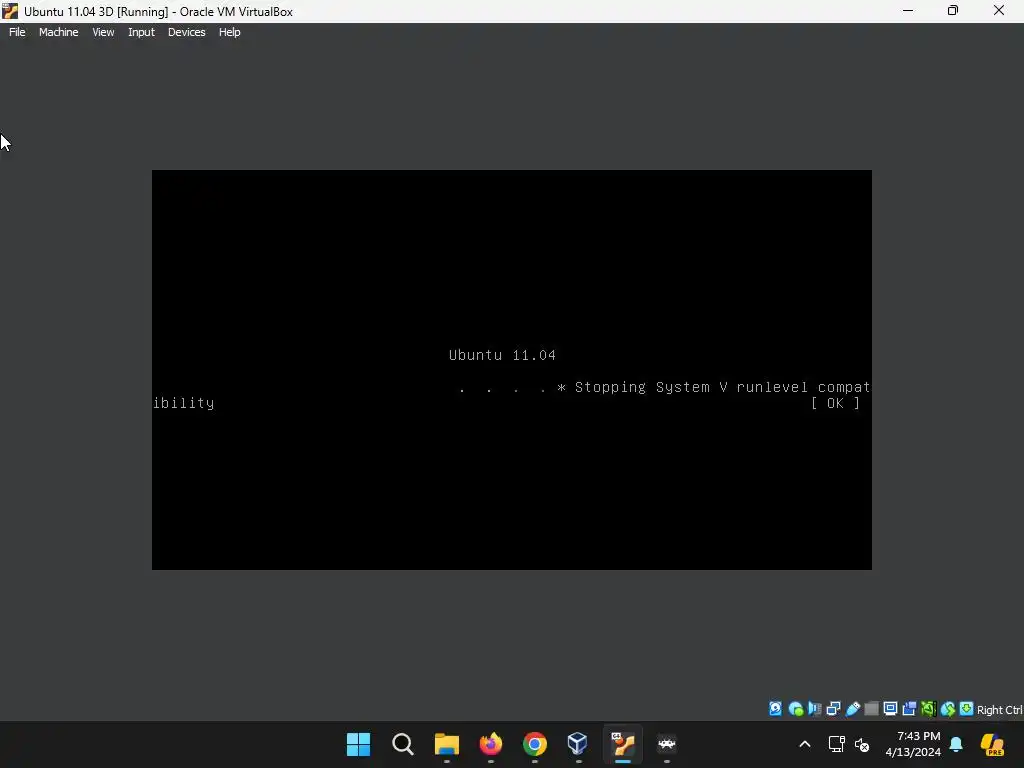The height and width of the screenshot is (768, 1024).
Task: Click the USB devices status icon
Action: (x=852, y=709)
